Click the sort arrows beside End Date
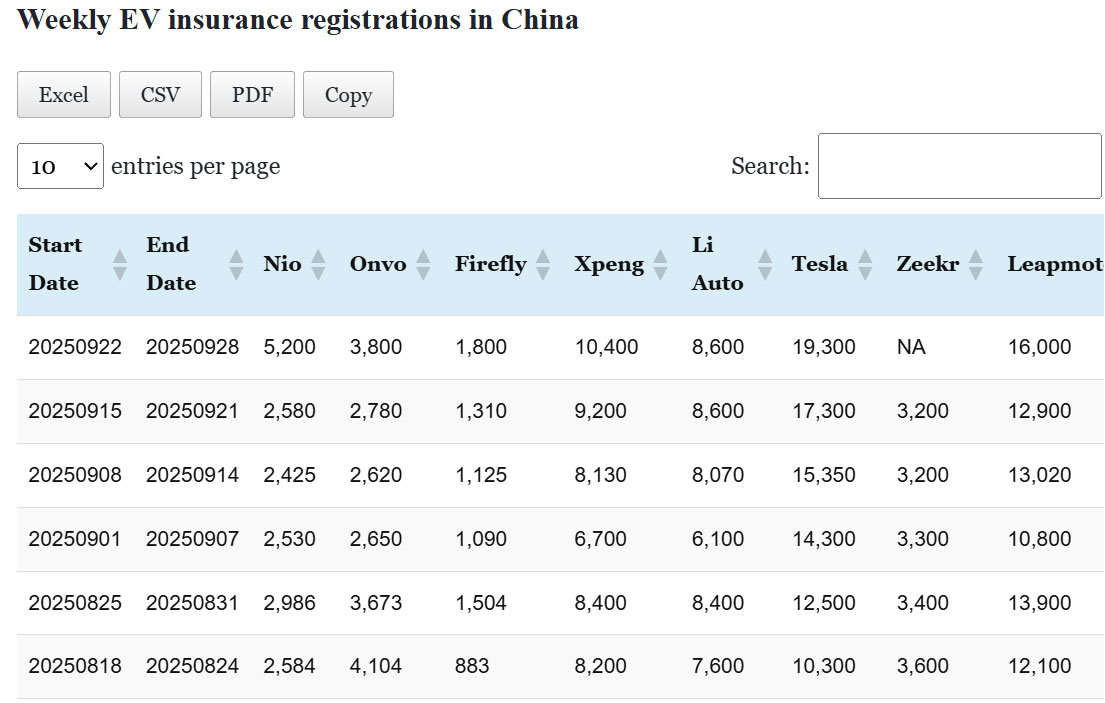 (x=236, y=265)
